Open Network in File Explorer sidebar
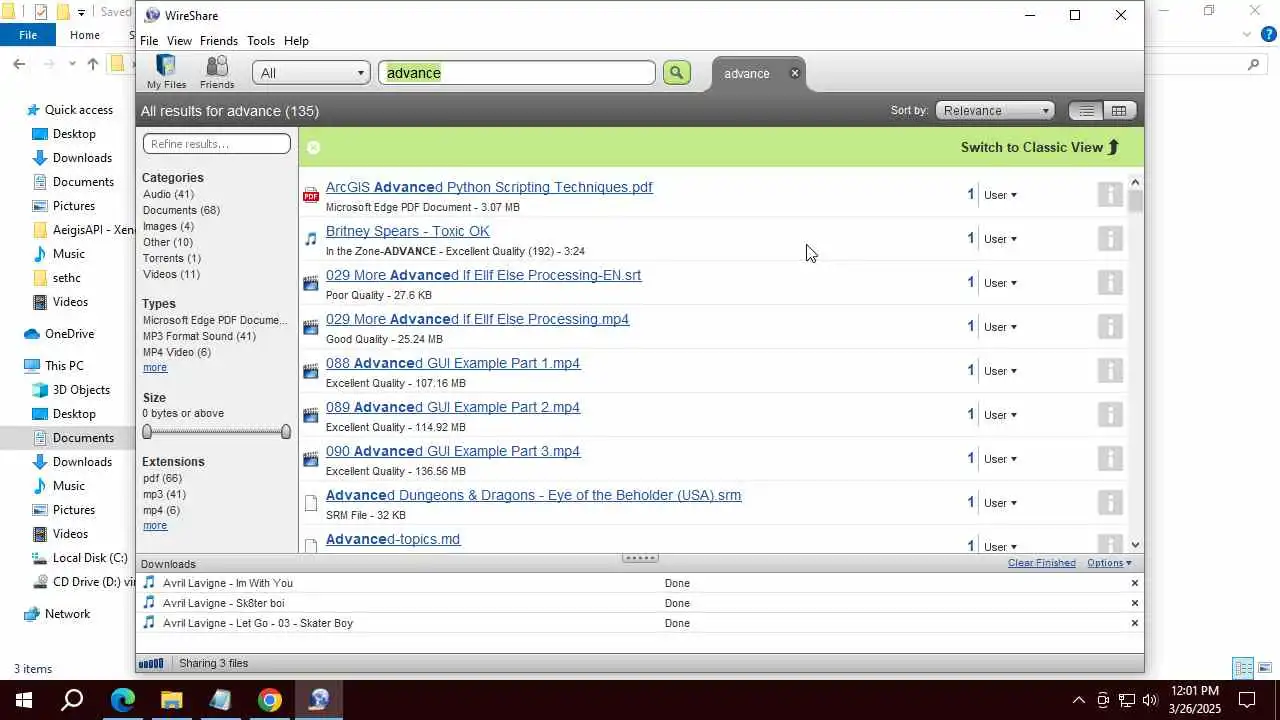The width and height of the screenshot is (1280, 720). (x=67, y=614)
